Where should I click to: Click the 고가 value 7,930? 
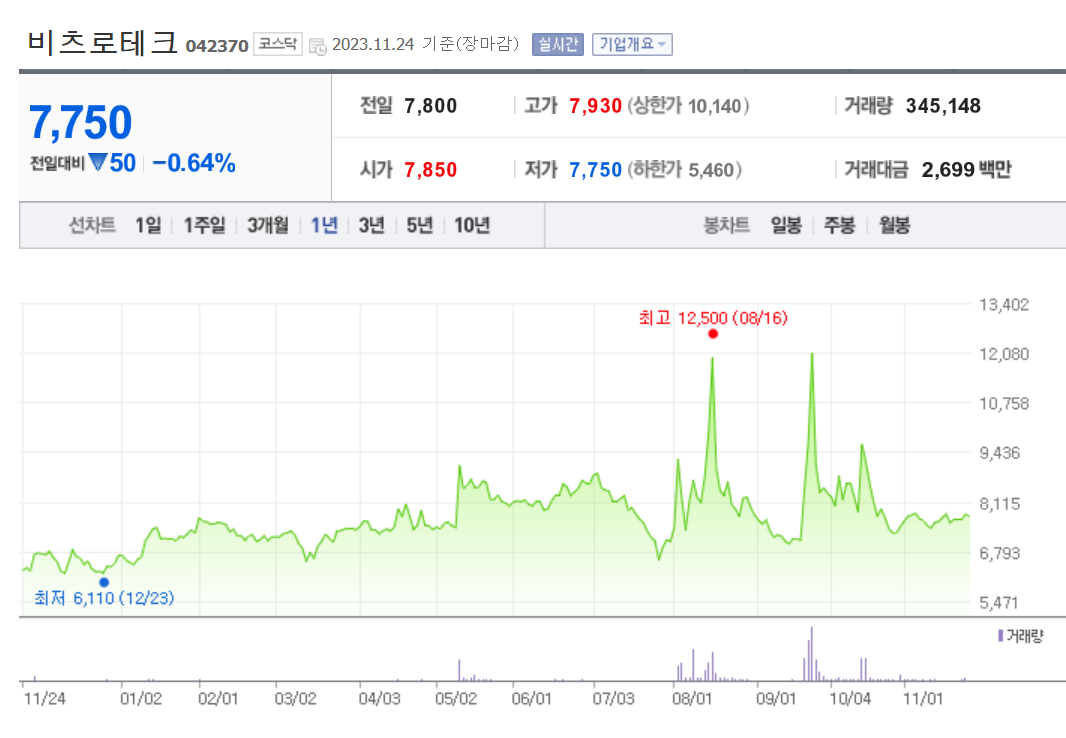[596, 106]
